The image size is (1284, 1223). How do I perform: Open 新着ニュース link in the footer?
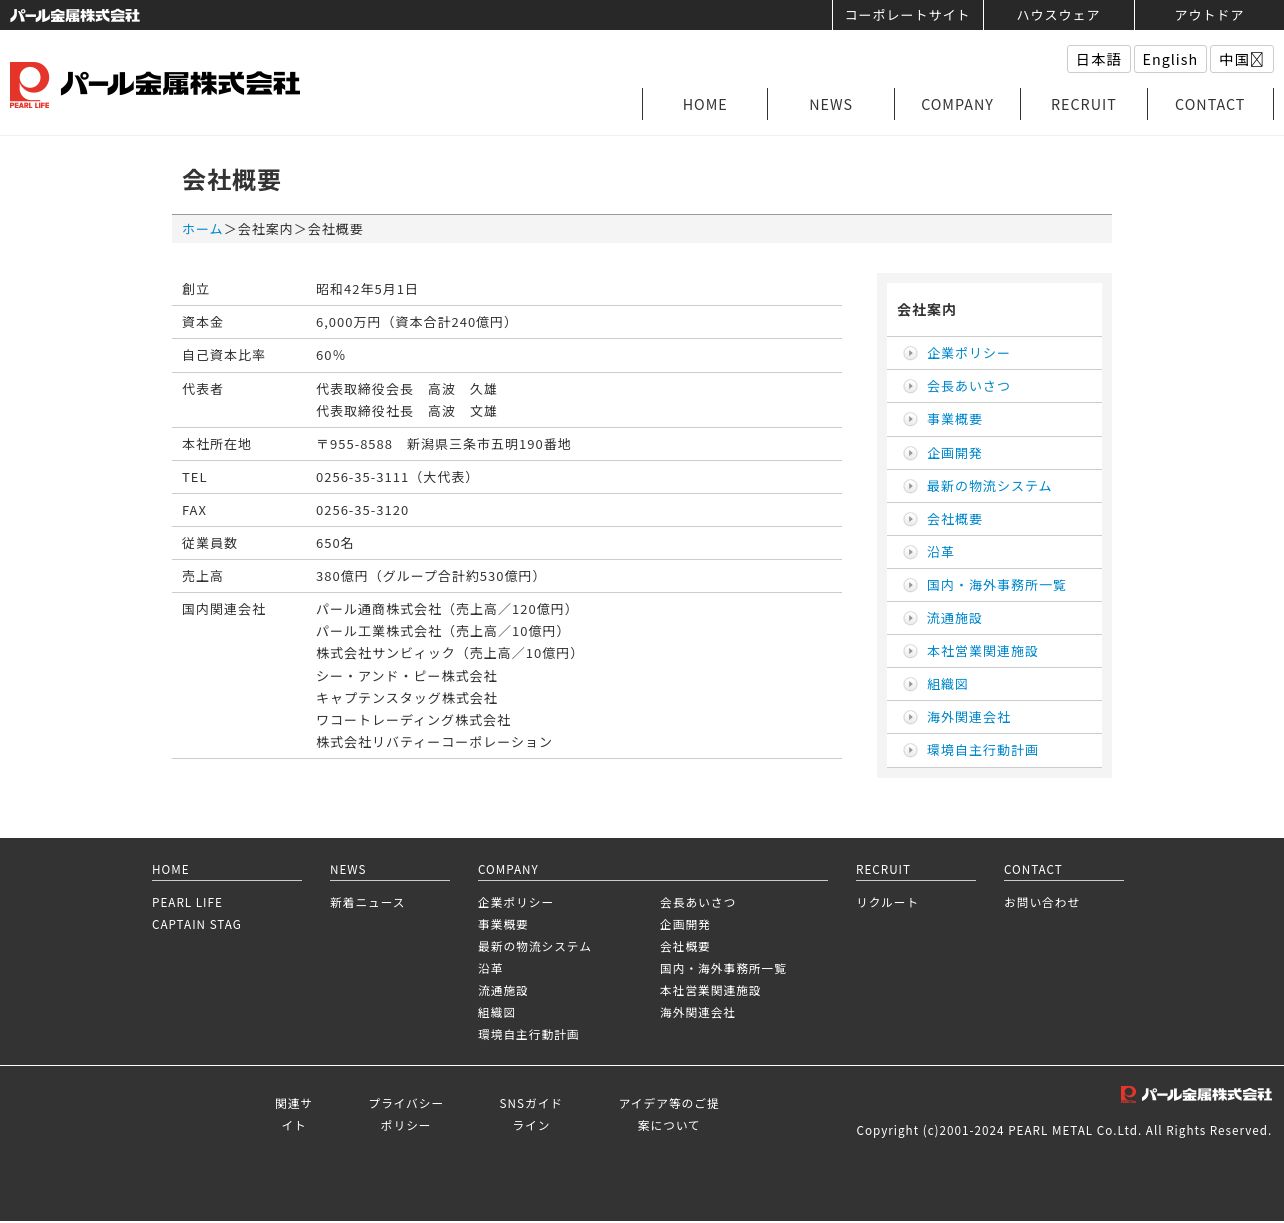(x=367, y=902)
